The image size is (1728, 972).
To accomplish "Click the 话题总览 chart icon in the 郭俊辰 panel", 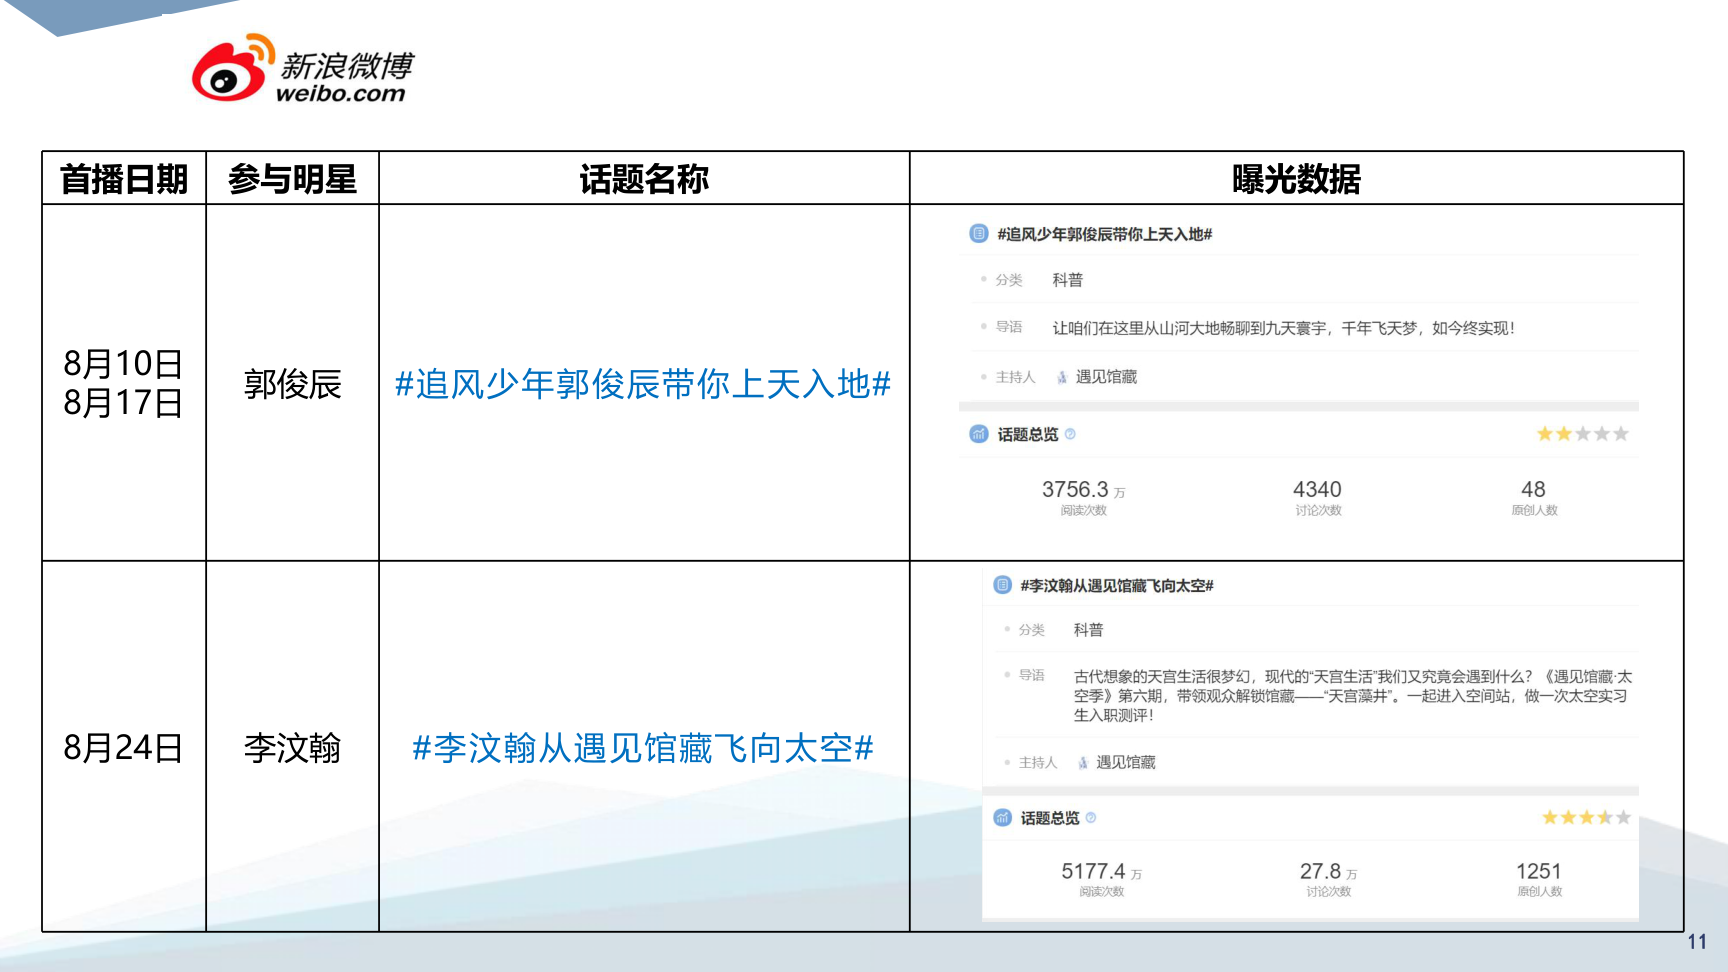I will pos(979,434).
